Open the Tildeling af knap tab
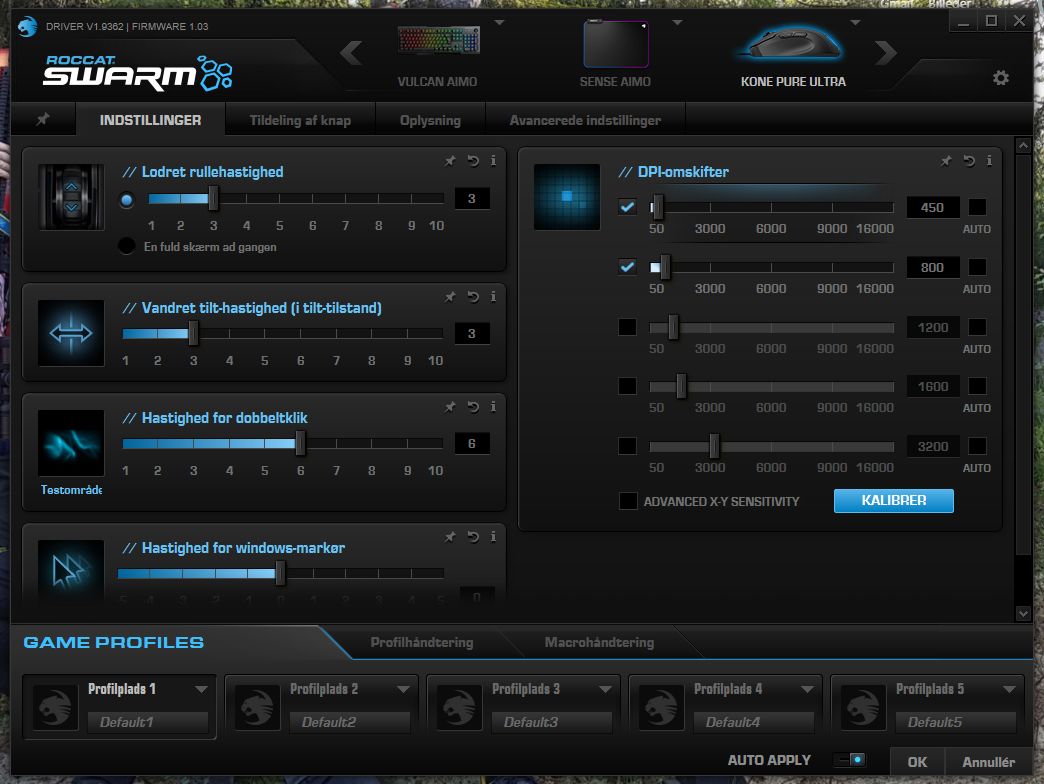This screenshot has width=1044, height=784. (x=300, y=120)
